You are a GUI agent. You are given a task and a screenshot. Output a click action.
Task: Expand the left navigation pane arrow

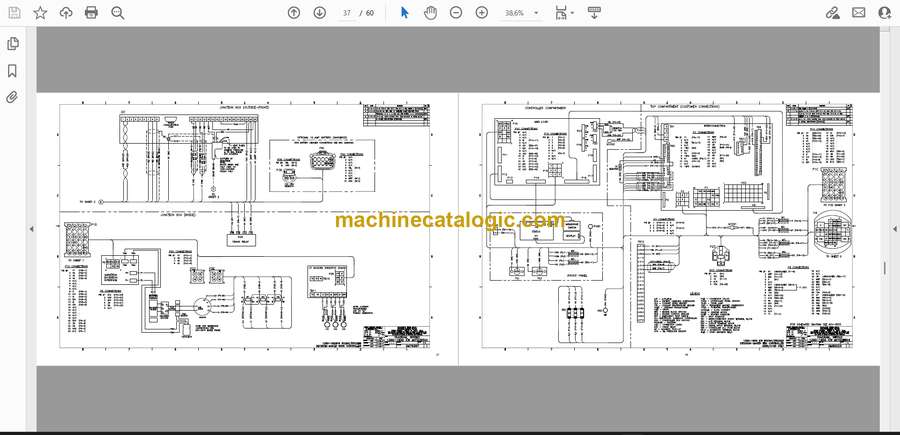coord(31,229)
